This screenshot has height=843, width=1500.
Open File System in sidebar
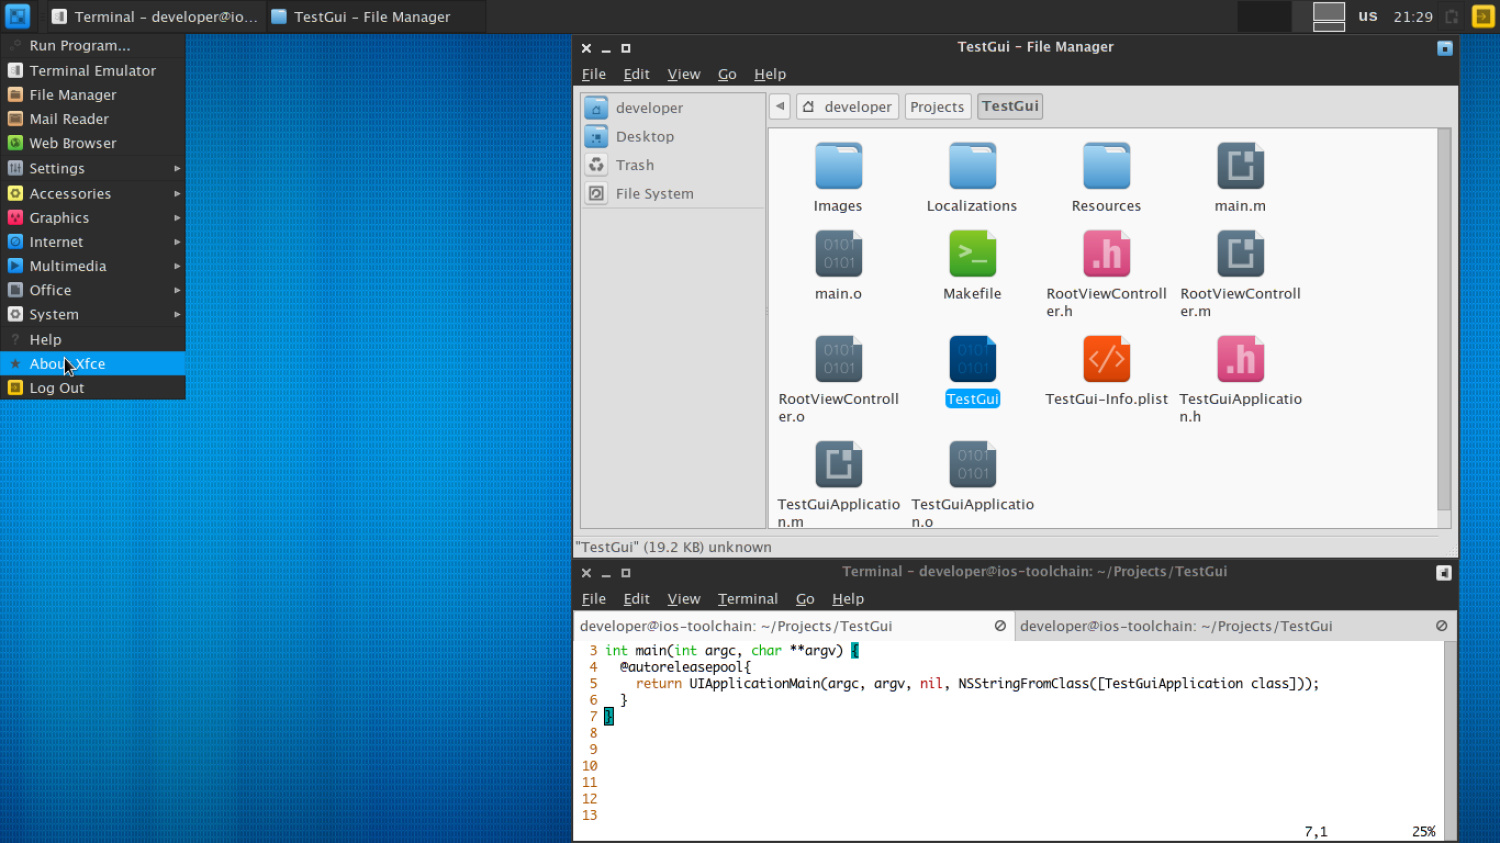pos(672,194)
